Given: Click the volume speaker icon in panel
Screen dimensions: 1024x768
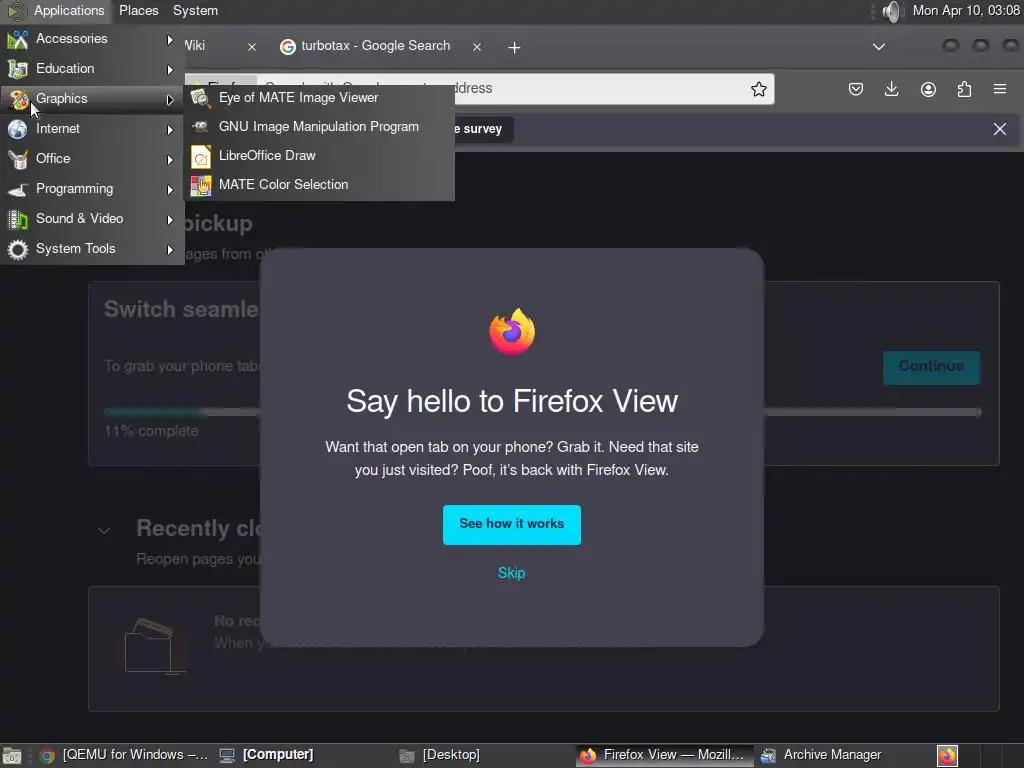Looking at the screenshot, I should pyautogui.click(x=891, y=11).
